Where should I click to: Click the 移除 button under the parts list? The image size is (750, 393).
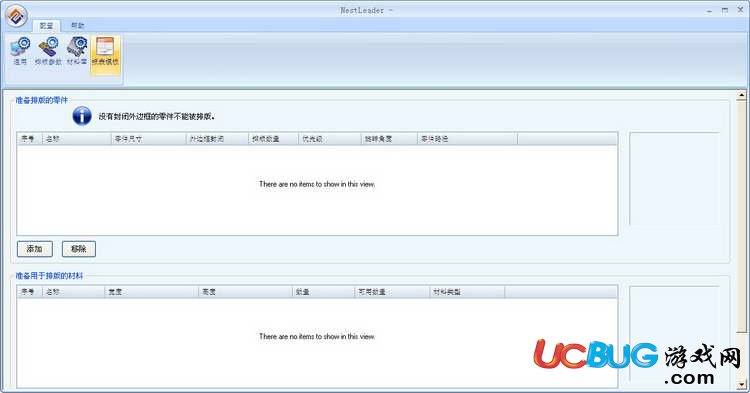[x=79, y=249]
